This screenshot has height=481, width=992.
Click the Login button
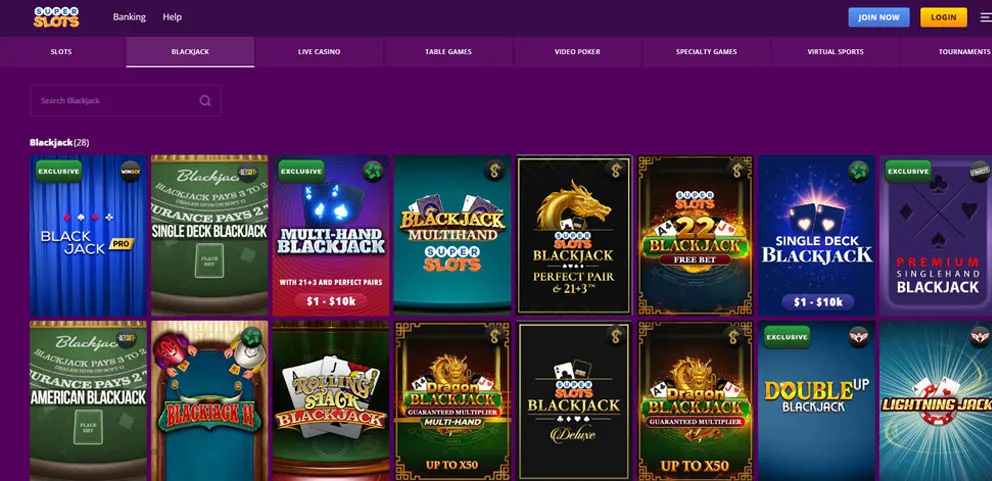pos(943,17)
